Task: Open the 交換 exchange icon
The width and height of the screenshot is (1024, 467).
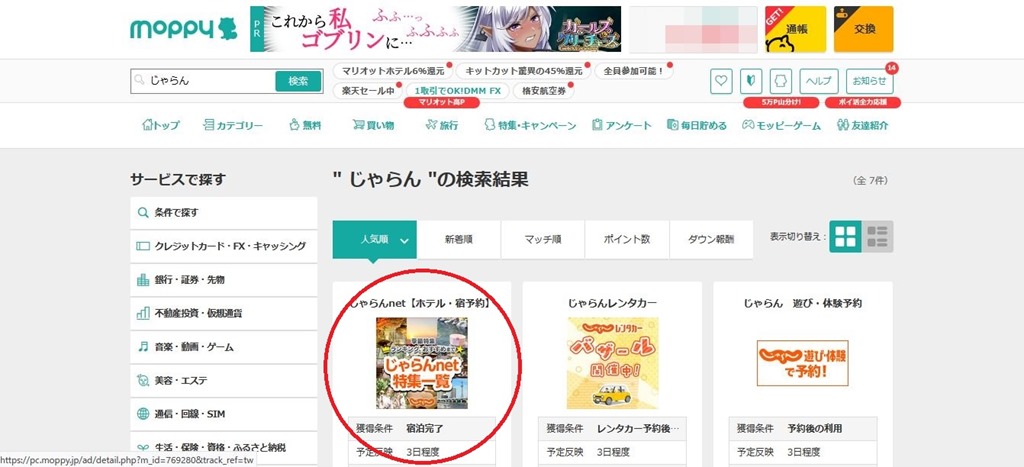Action: coord(863,29)
